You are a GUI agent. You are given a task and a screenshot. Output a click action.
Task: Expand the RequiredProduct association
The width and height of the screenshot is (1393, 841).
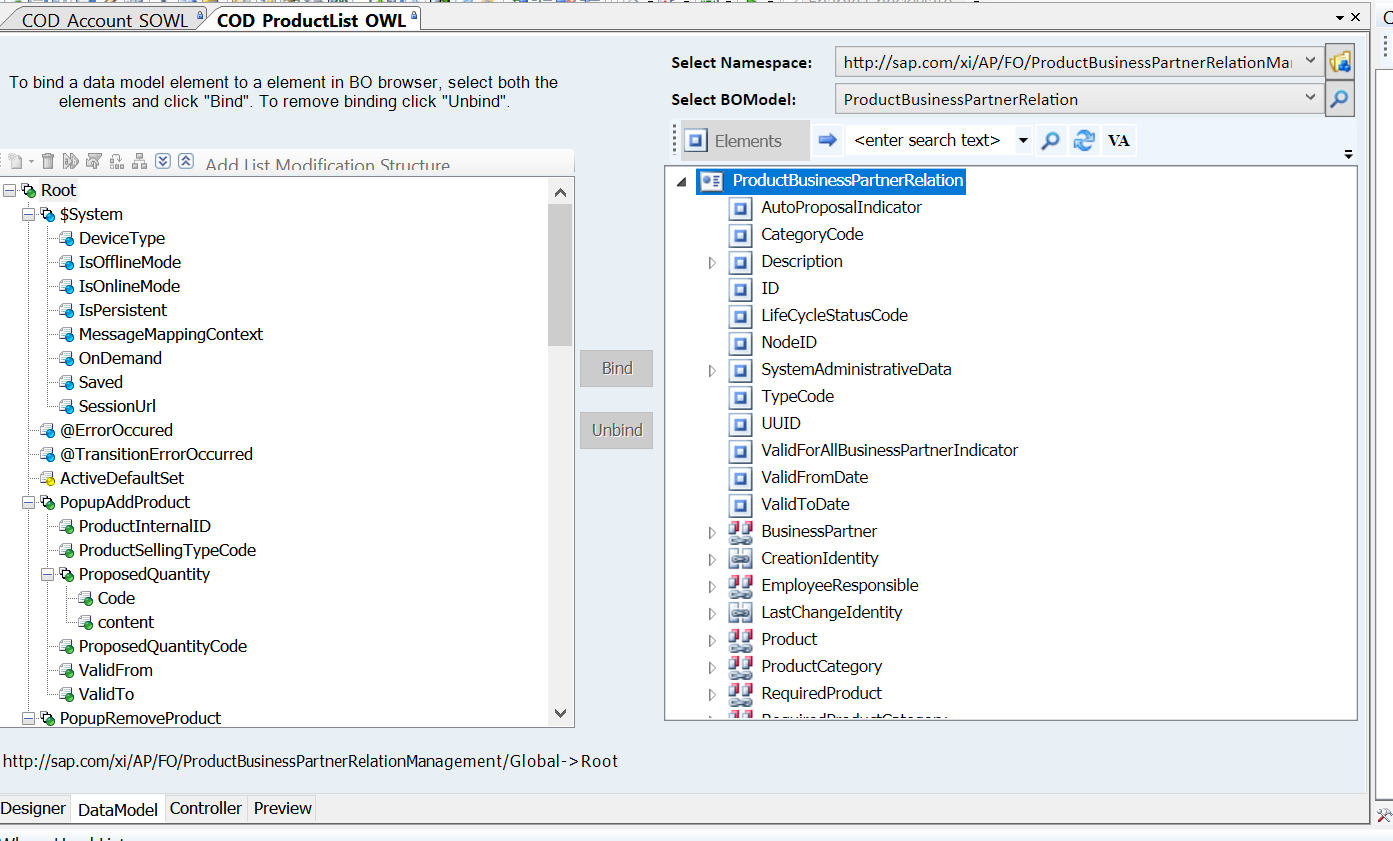712,694
